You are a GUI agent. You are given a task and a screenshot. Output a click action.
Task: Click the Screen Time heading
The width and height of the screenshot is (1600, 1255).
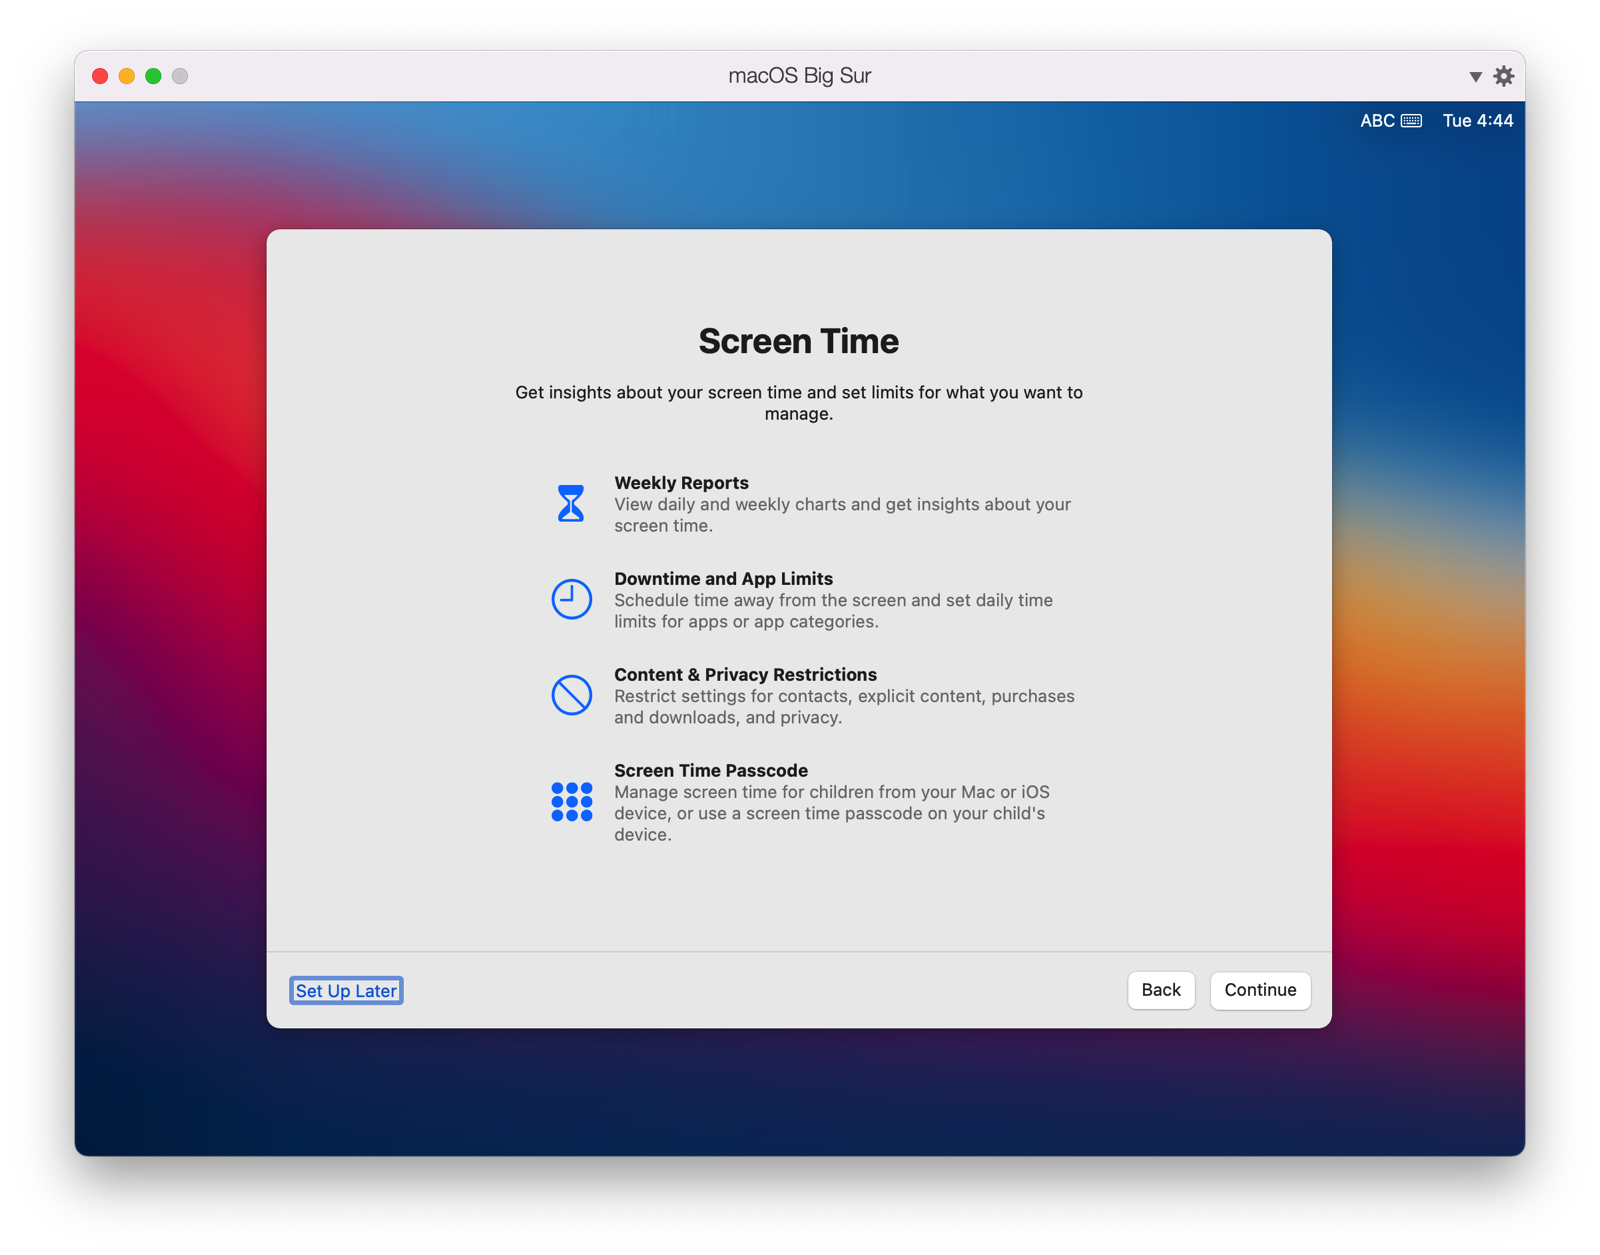click(798, 341)
